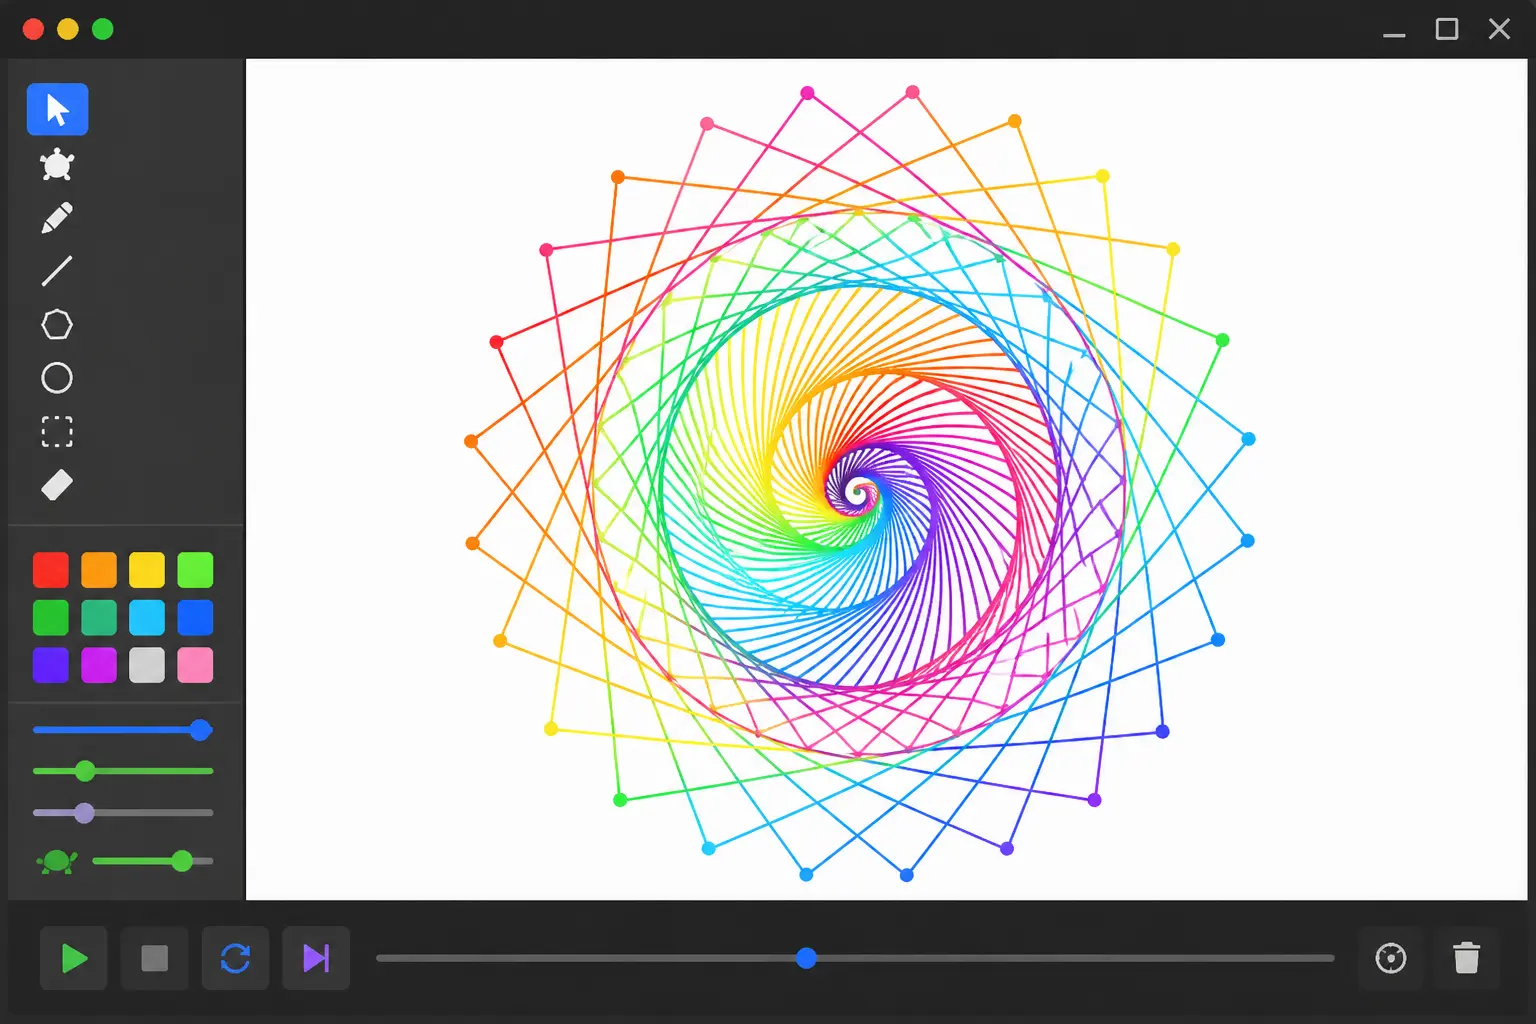Image resolution: width=1536 pixels, height=1024 pixels.
Task: Pick the lime green swatch
Action: click(195, 570)
